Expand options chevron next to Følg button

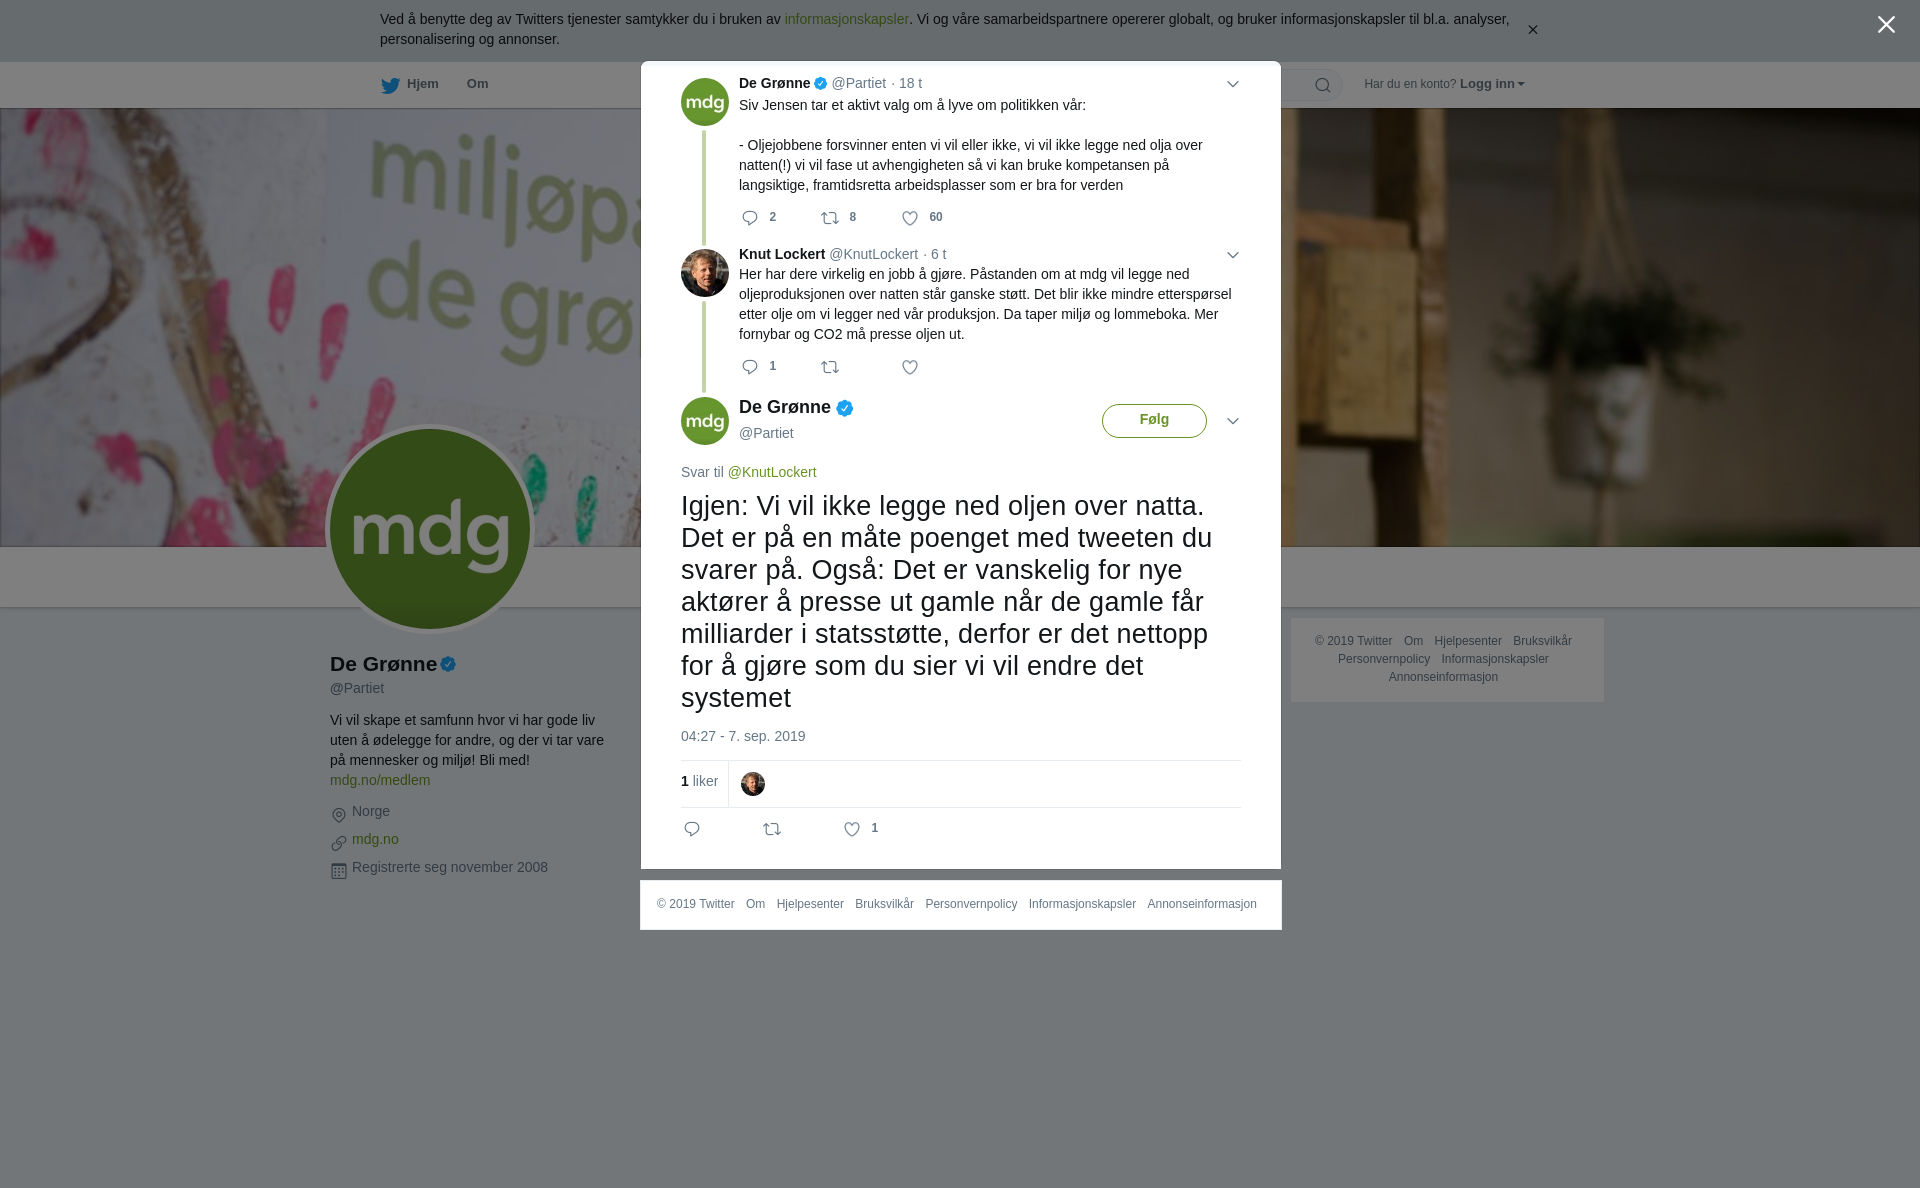[x=1233, y=421]
